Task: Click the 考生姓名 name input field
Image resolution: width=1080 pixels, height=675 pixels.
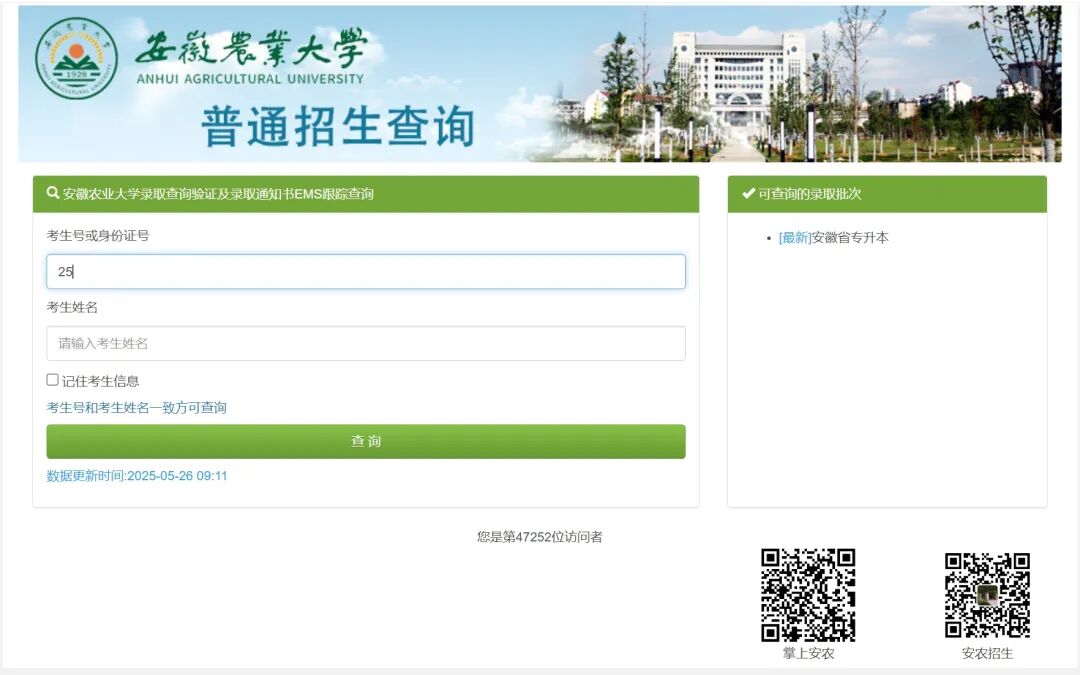Action: point(365,342)
